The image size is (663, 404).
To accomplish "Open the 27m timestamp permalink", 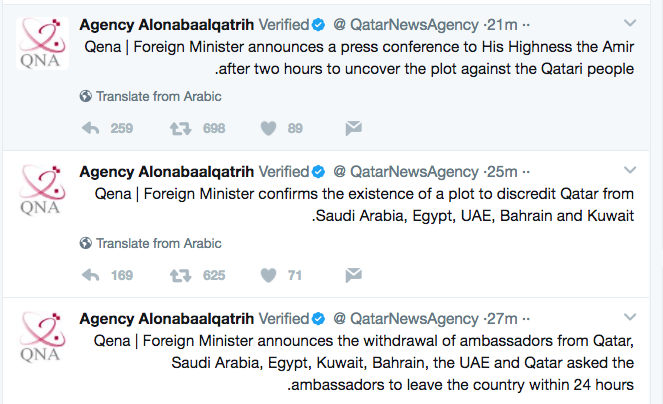I will pos(502,319).
